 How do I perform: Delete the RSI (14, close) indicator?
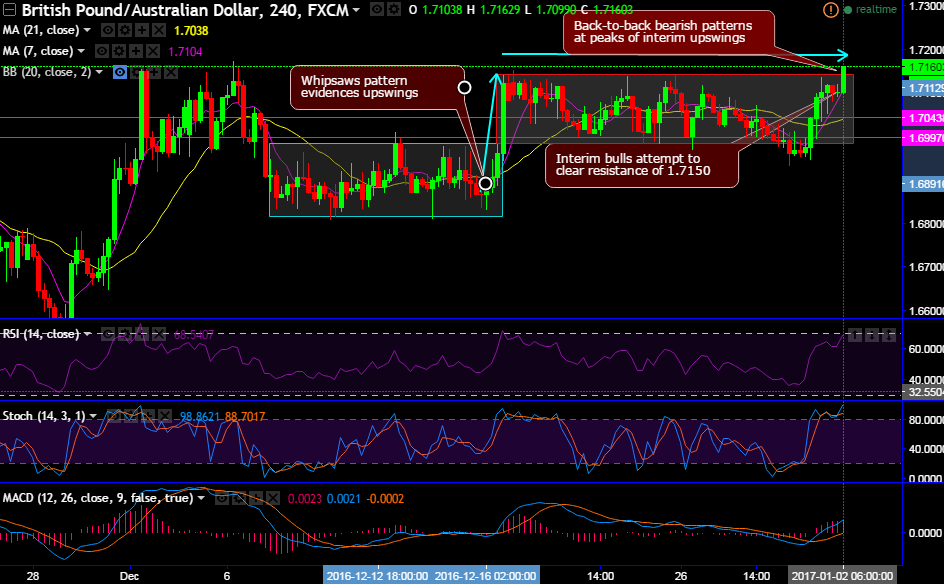pos(158,334)
